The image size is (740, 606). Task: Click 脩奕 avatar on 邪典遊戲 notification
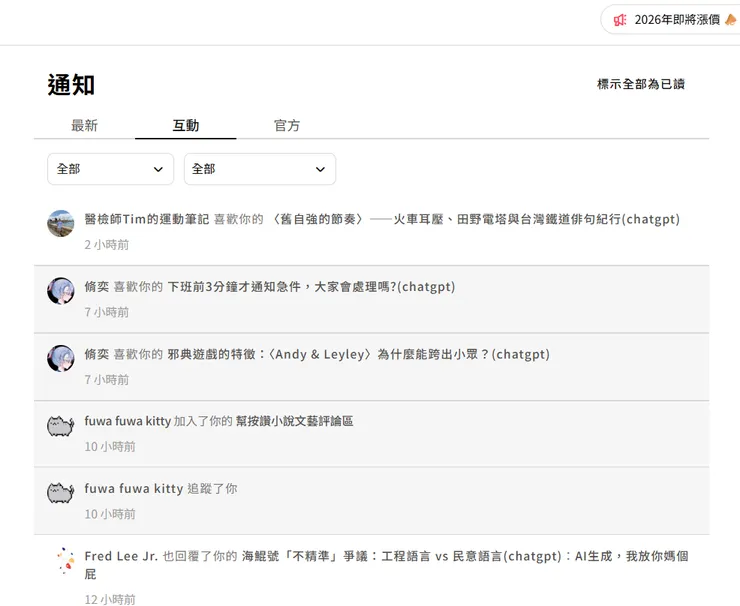point(61,358)
